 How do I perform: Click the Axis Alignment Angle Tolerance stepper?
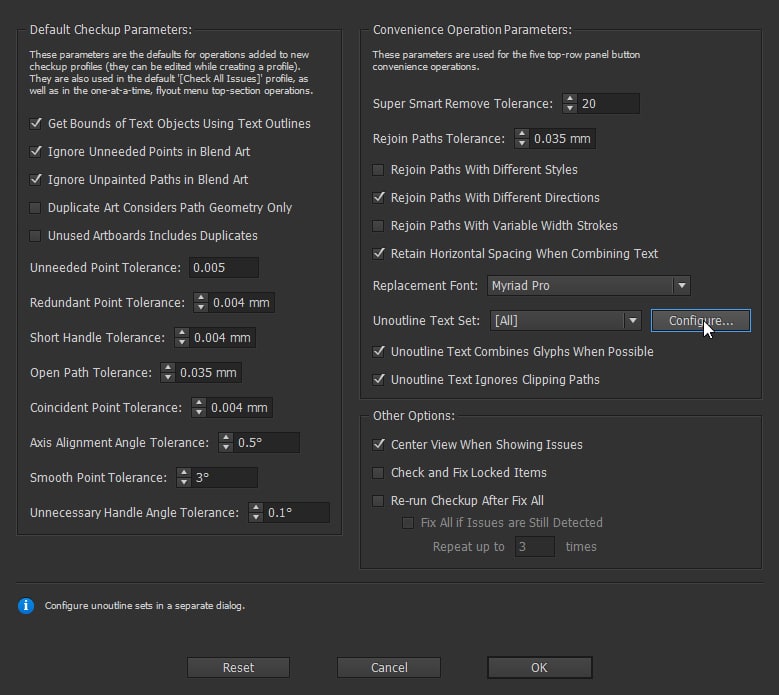[226, 442]
